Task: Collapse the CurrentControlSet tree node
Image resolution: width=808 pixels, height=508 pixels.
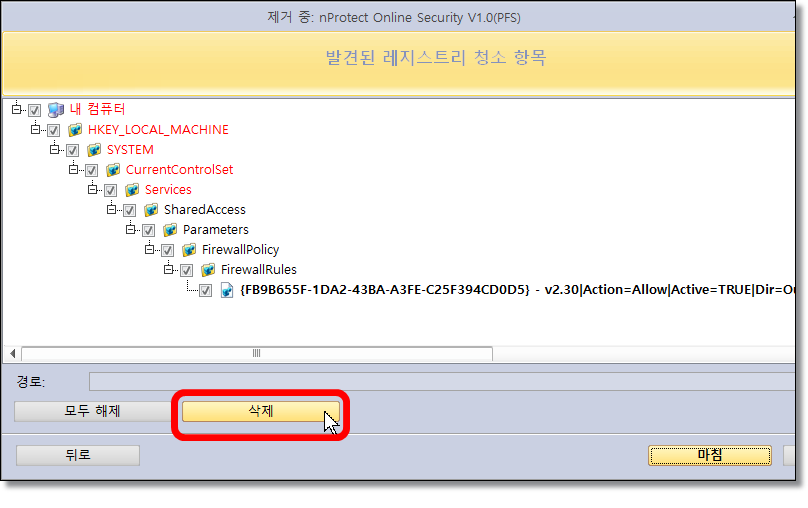Action: click(73, 170)
